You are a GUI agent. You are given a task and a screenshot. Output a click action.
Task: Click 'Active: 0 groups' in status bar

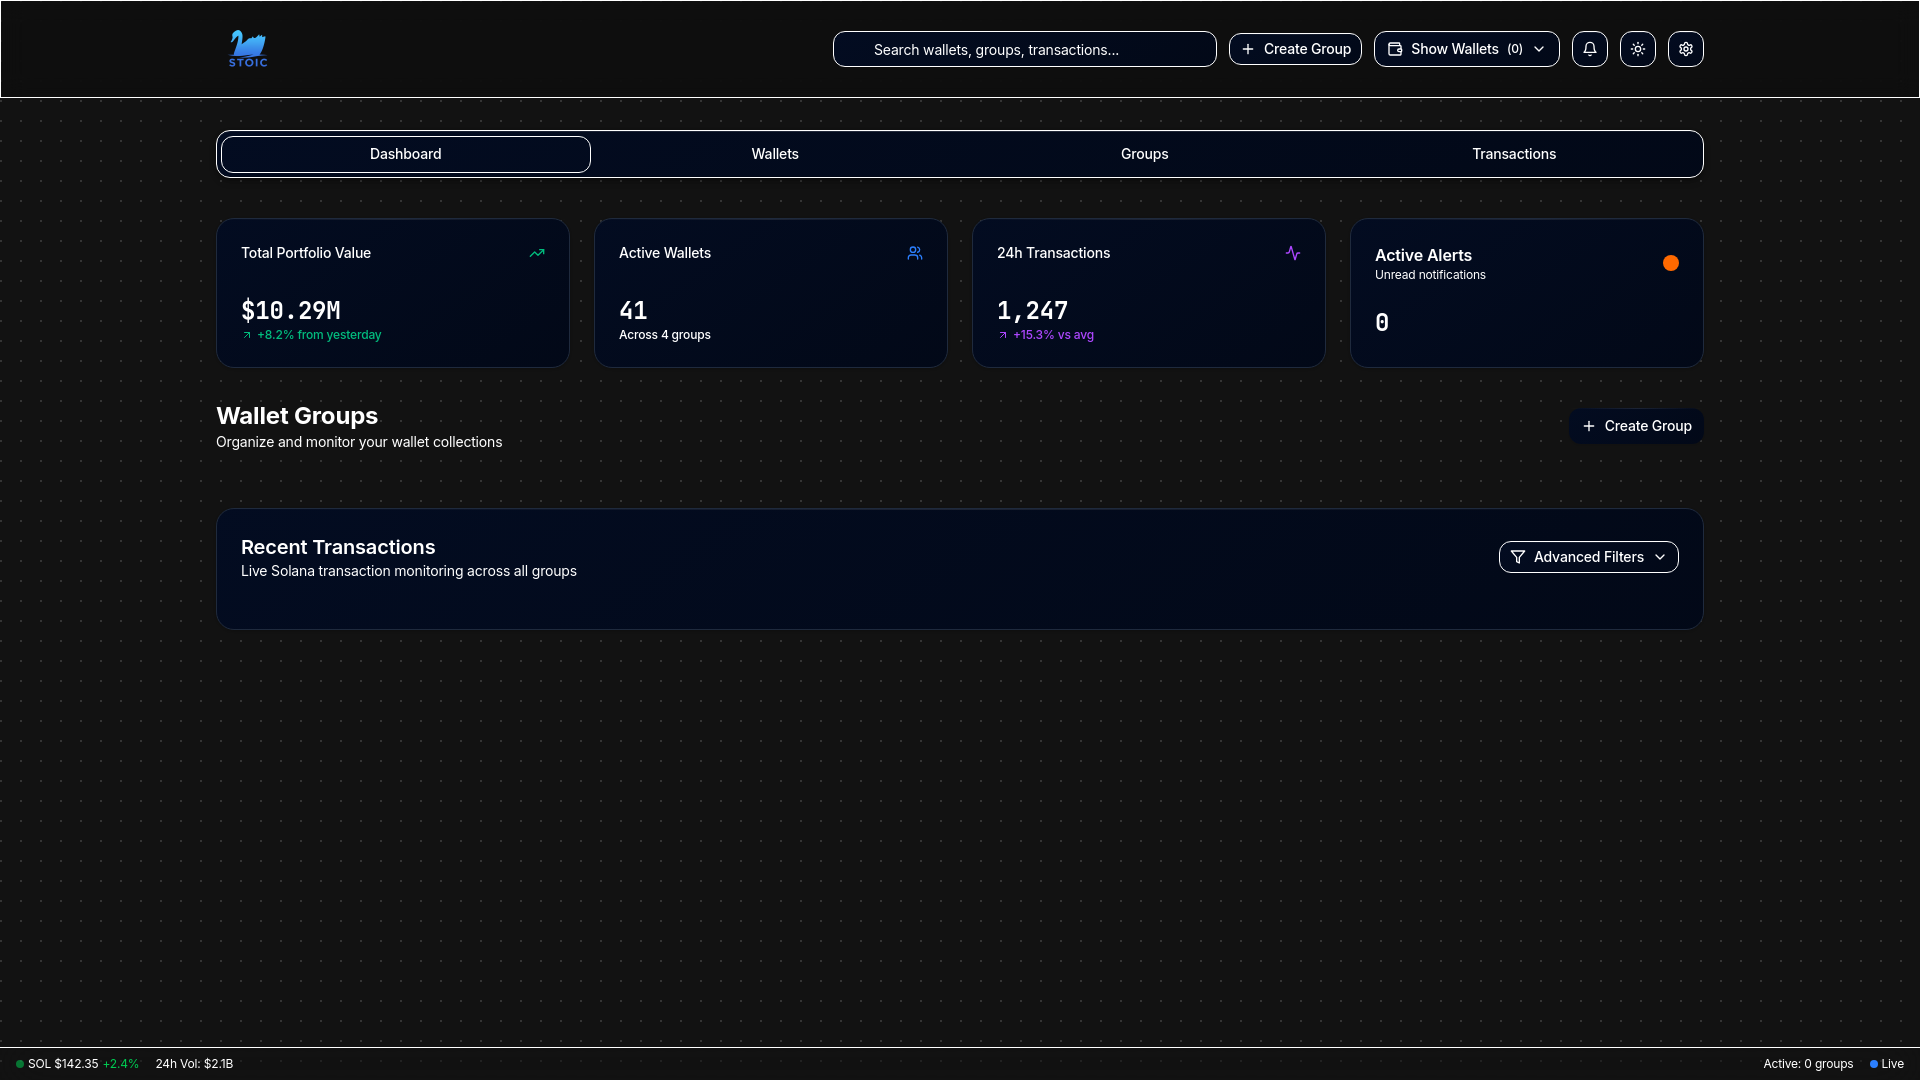click(1808, 1064)
